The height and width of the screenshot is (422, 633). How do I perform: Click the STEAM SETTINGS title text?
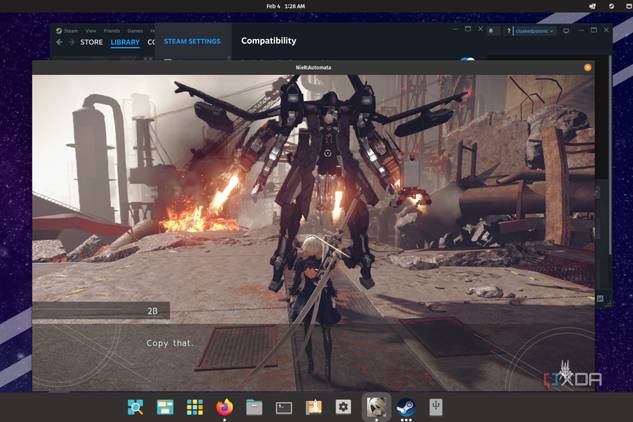point(192,41)
